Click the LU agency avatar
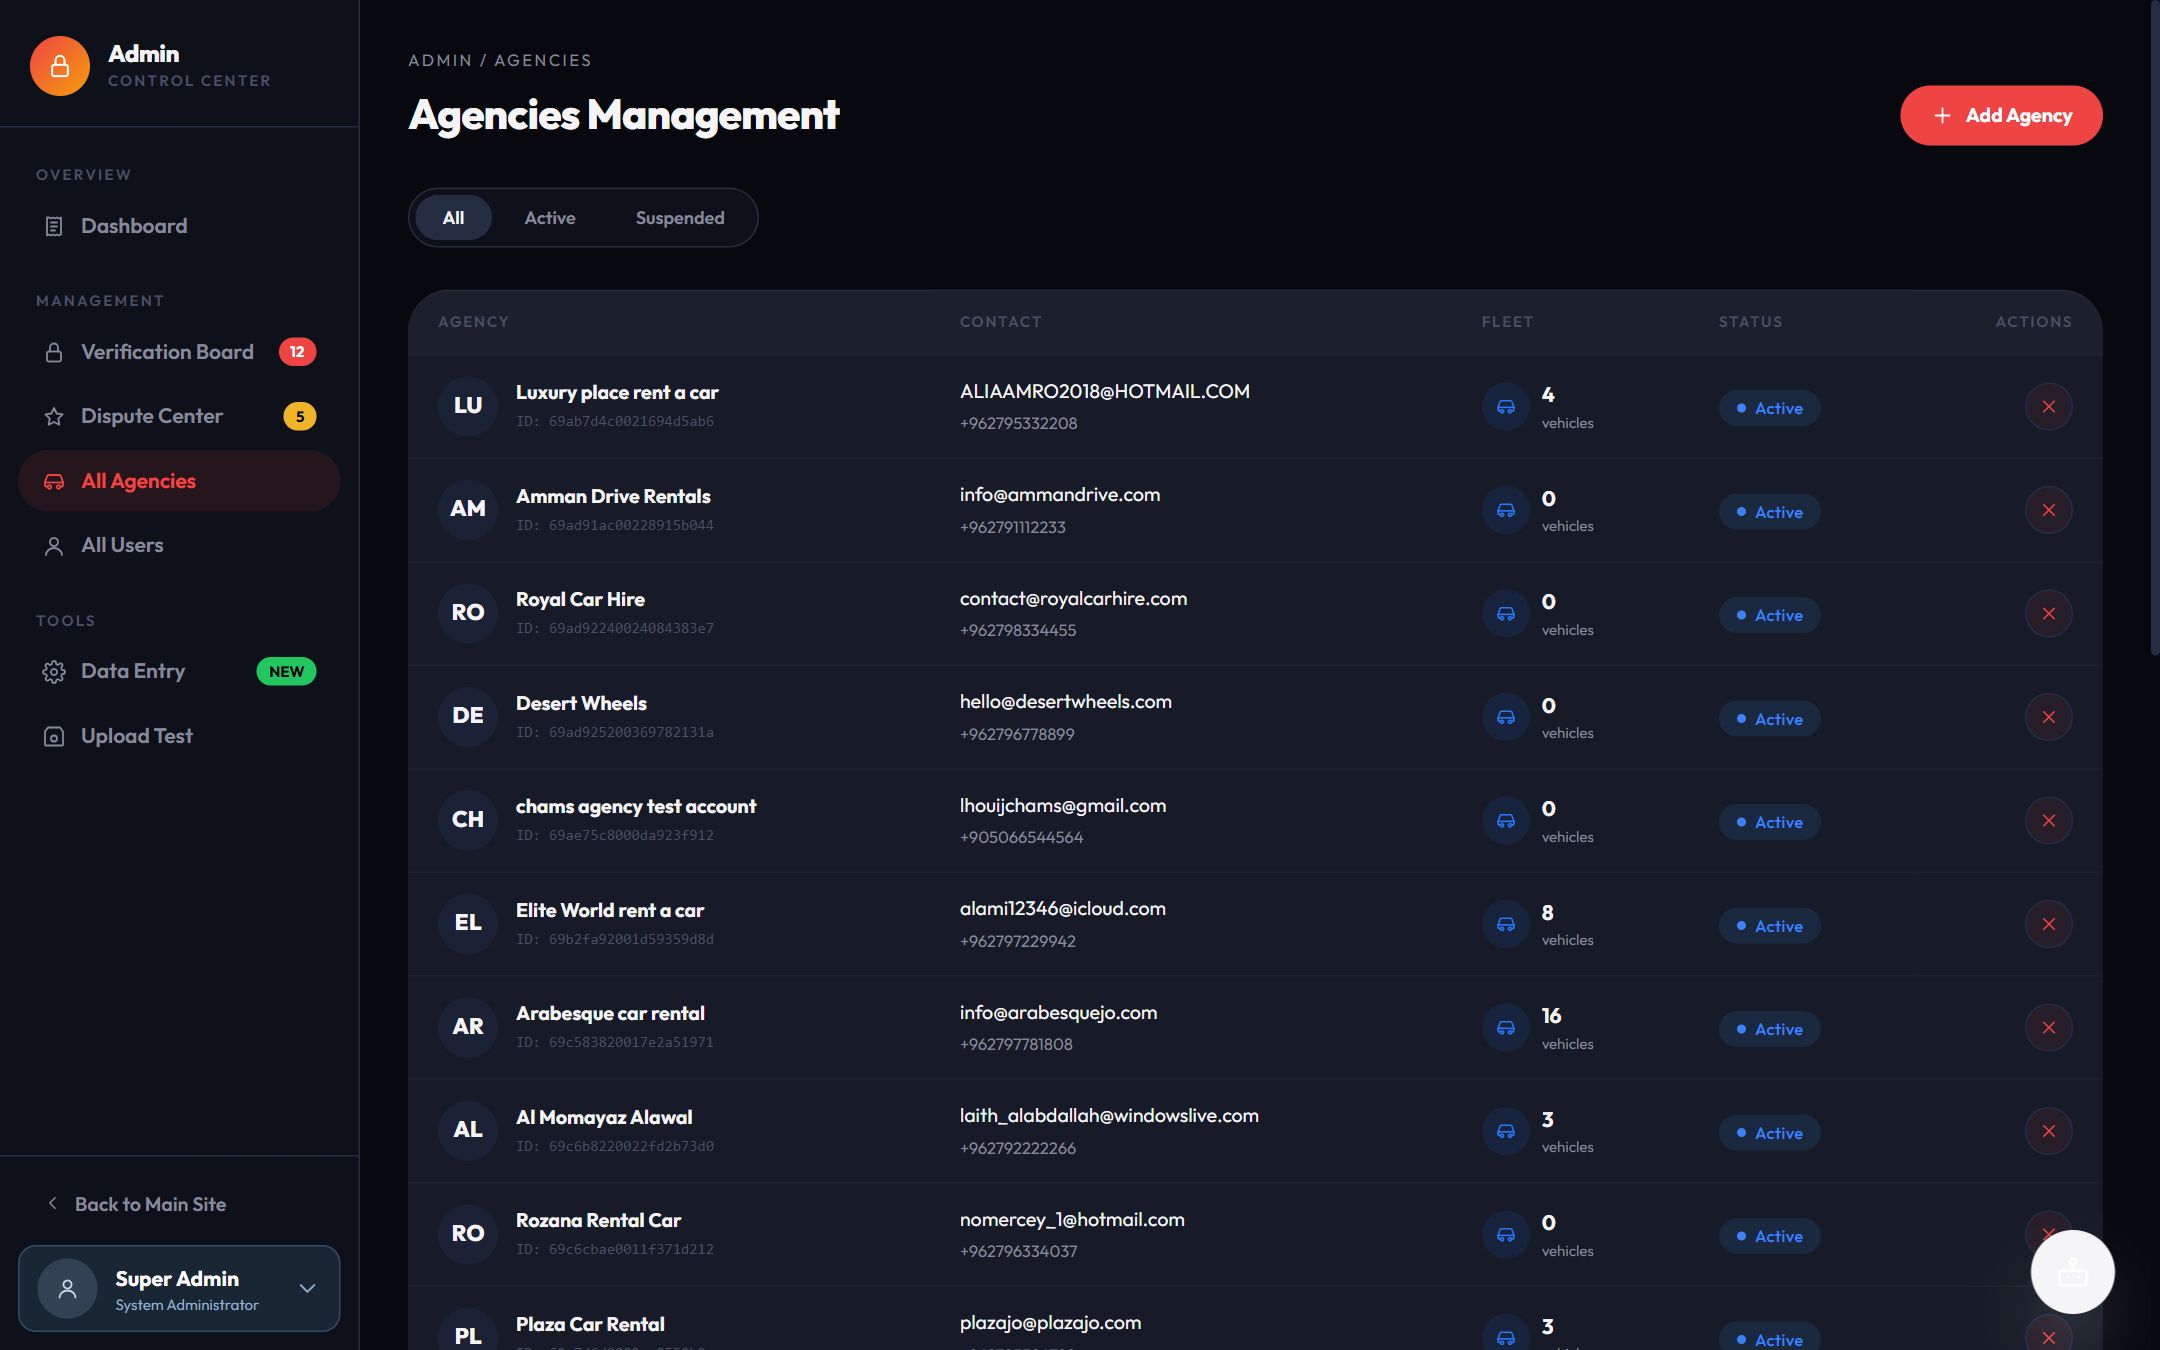 coord(468,406)
